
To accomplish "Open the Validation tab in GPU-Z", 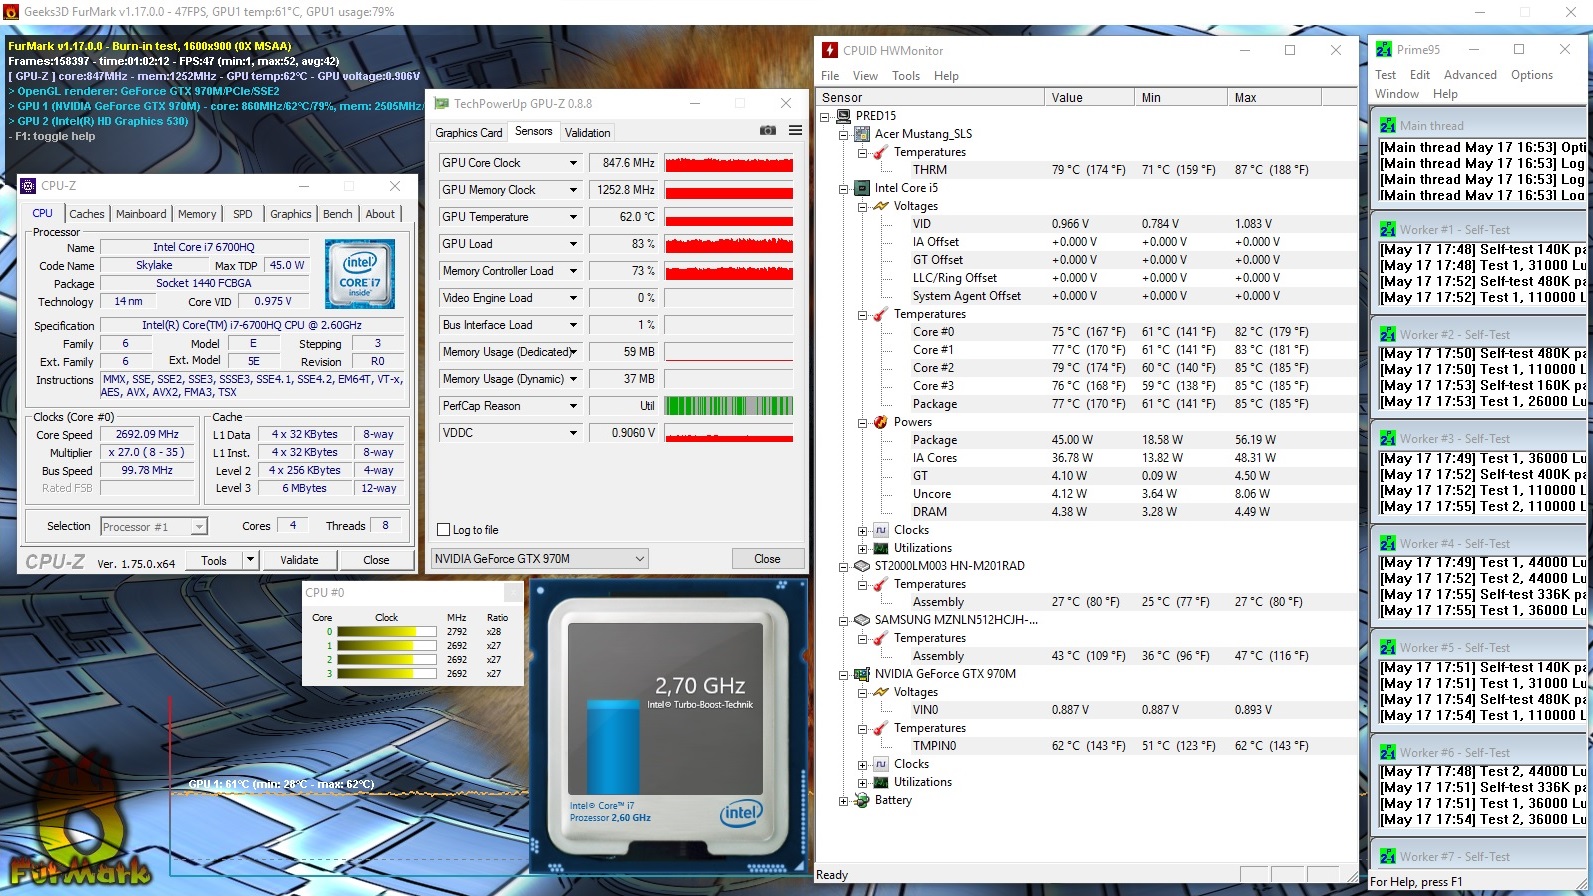I will point(587,132).
